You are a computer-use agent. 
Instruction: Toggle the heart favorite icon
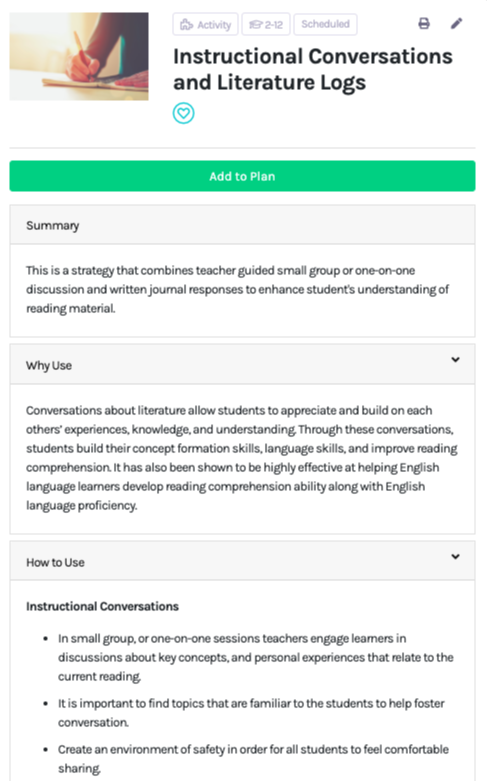[183, 113]
